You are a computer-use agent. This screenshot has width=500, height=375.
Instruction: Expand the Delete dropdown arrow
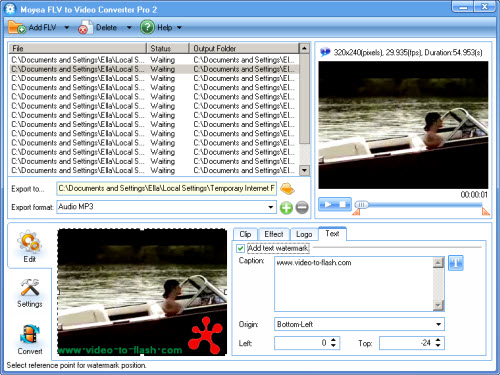(129, 28)
